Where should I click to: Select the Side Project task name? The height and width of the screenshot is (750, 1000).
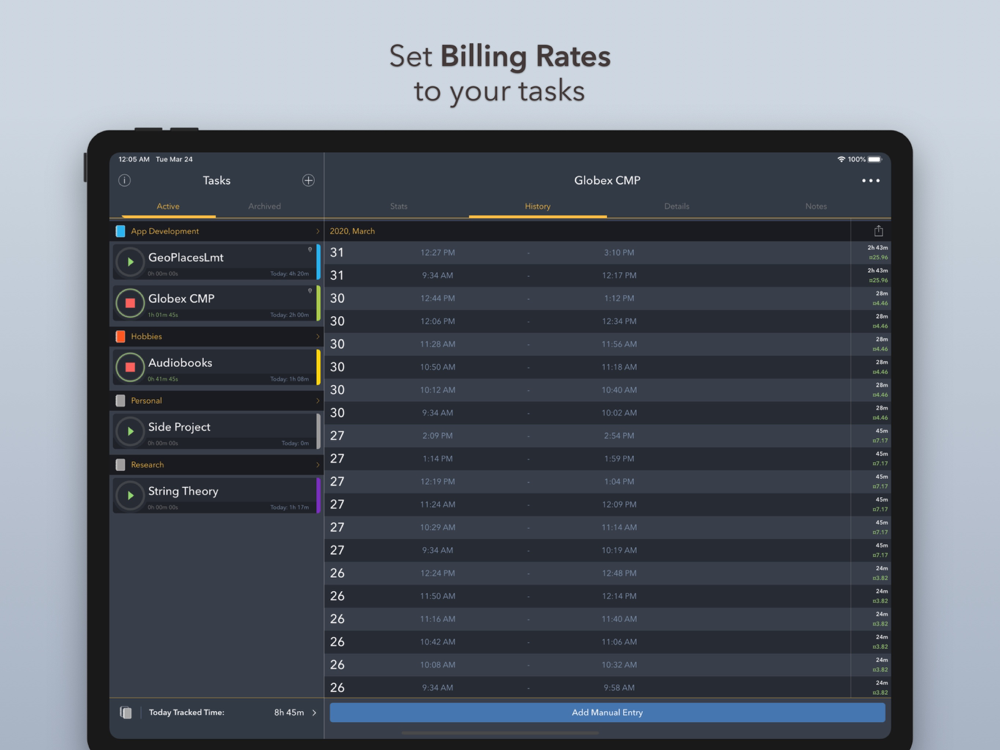tap(179, 427)
